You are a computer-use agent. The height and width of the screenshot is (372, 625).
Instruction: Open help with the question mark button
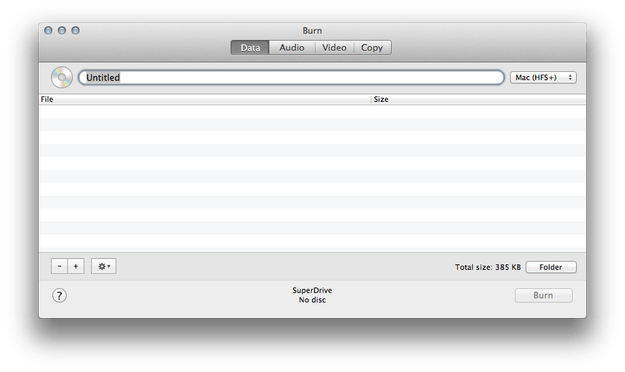point(59,295)
